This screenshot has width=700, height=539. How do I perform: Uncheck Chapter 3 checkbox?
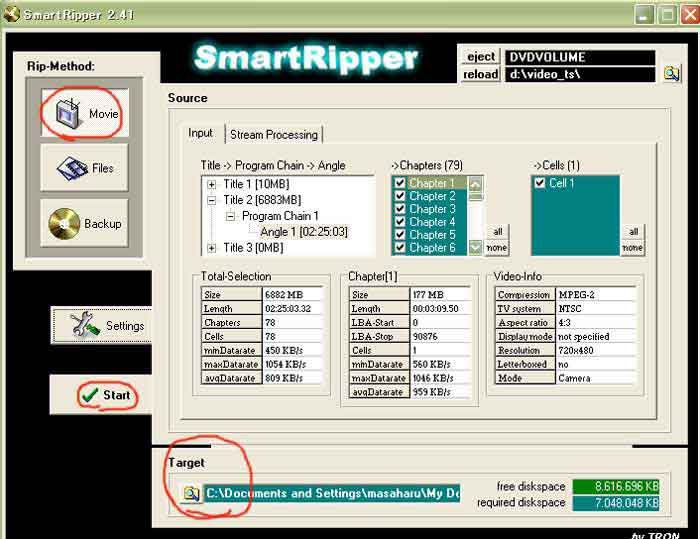[x=400, y=209]
